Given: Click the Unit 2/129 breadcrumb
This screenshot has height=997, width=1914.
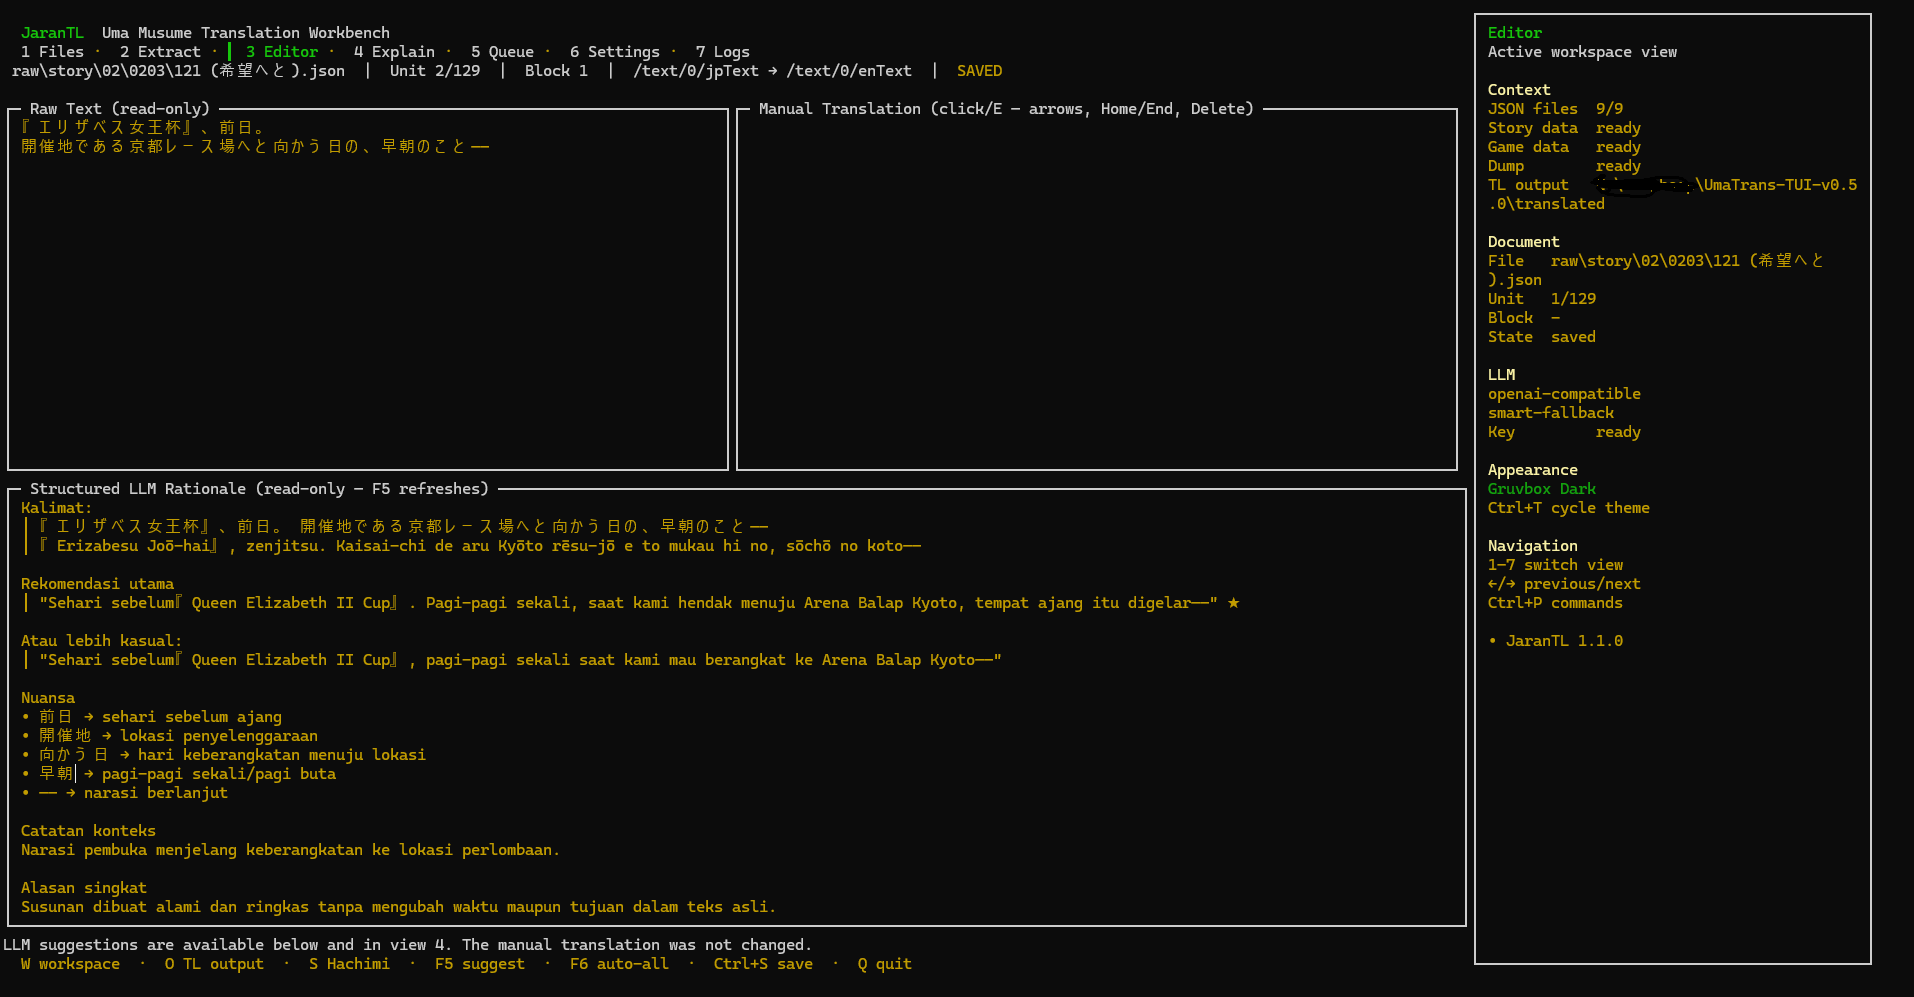Looking at the screenshot, I should 435,71.
